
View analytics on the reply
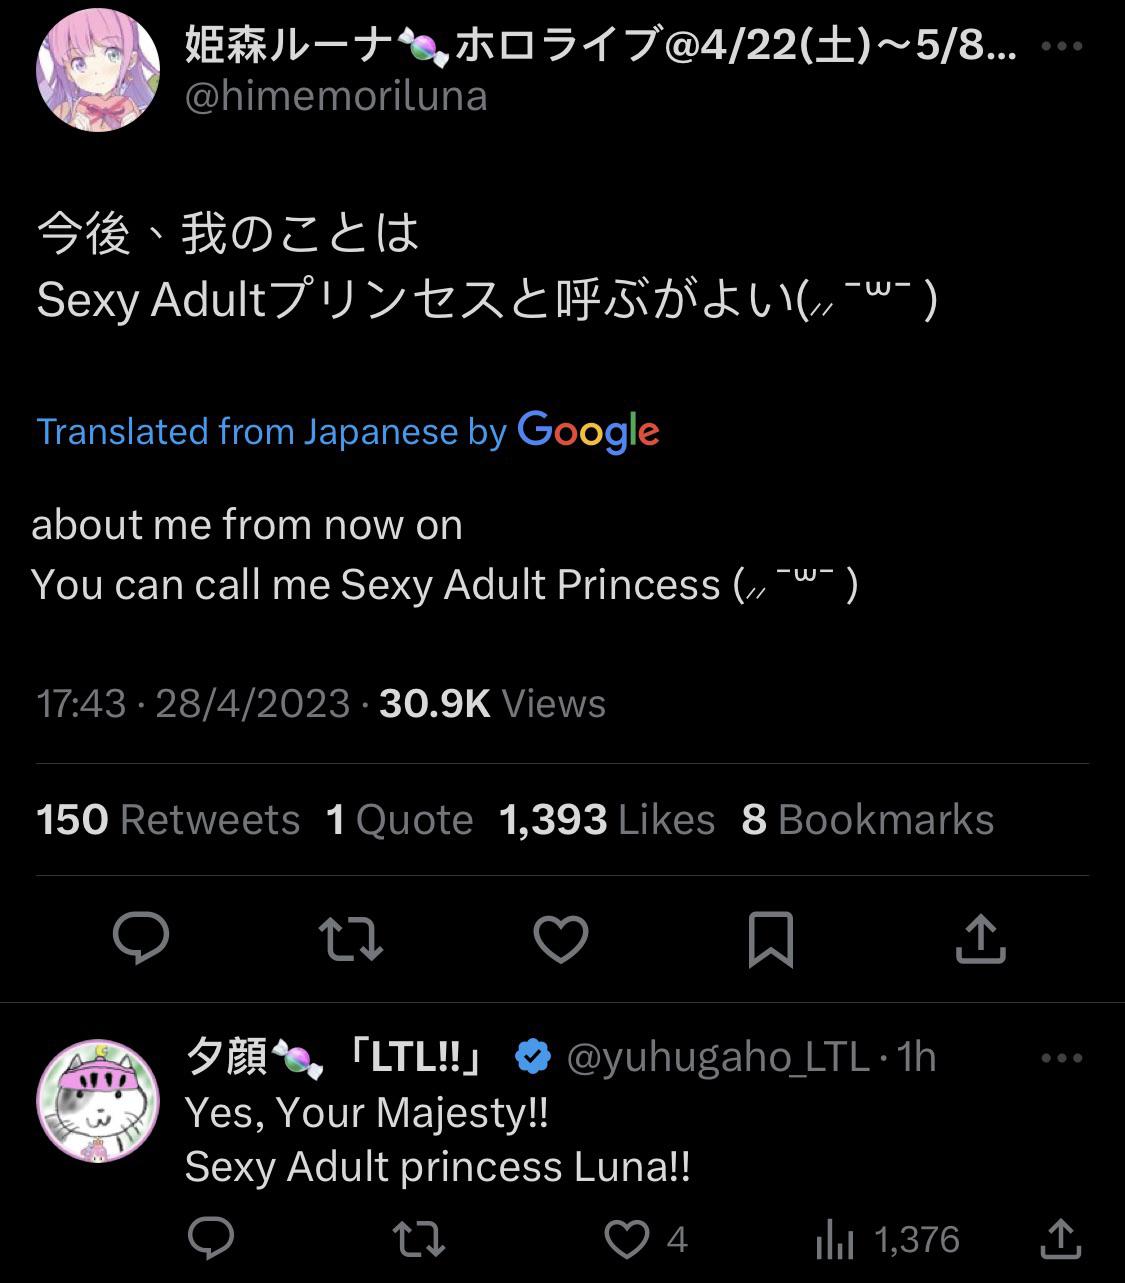pos(832,1240)
